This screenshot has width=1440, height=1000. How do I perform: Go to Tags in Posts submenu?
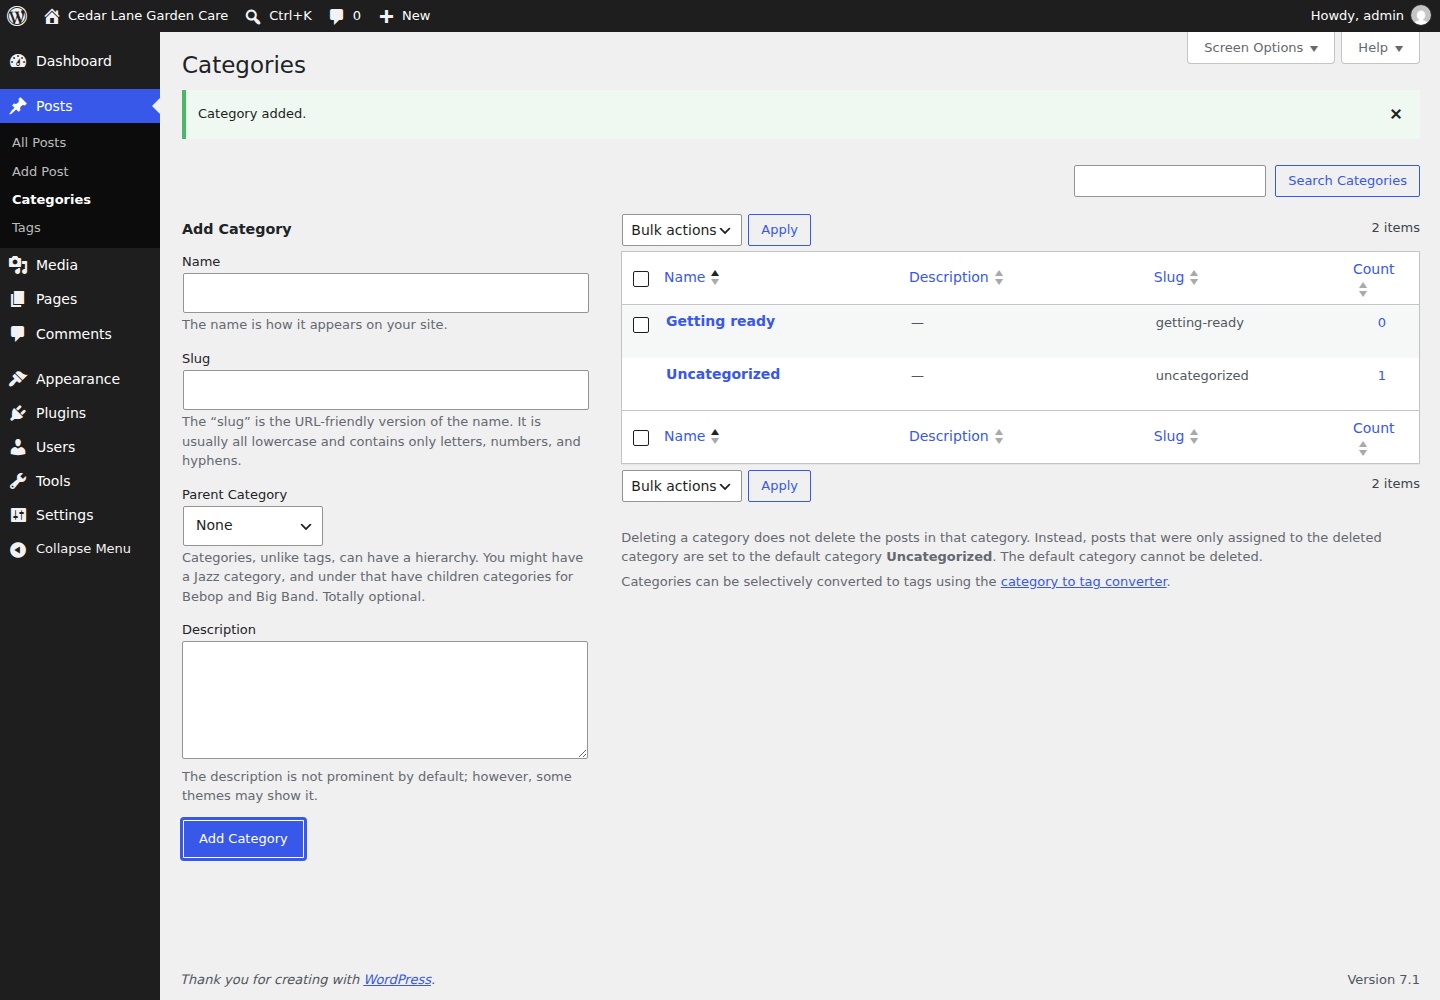(x=26, y=228)
